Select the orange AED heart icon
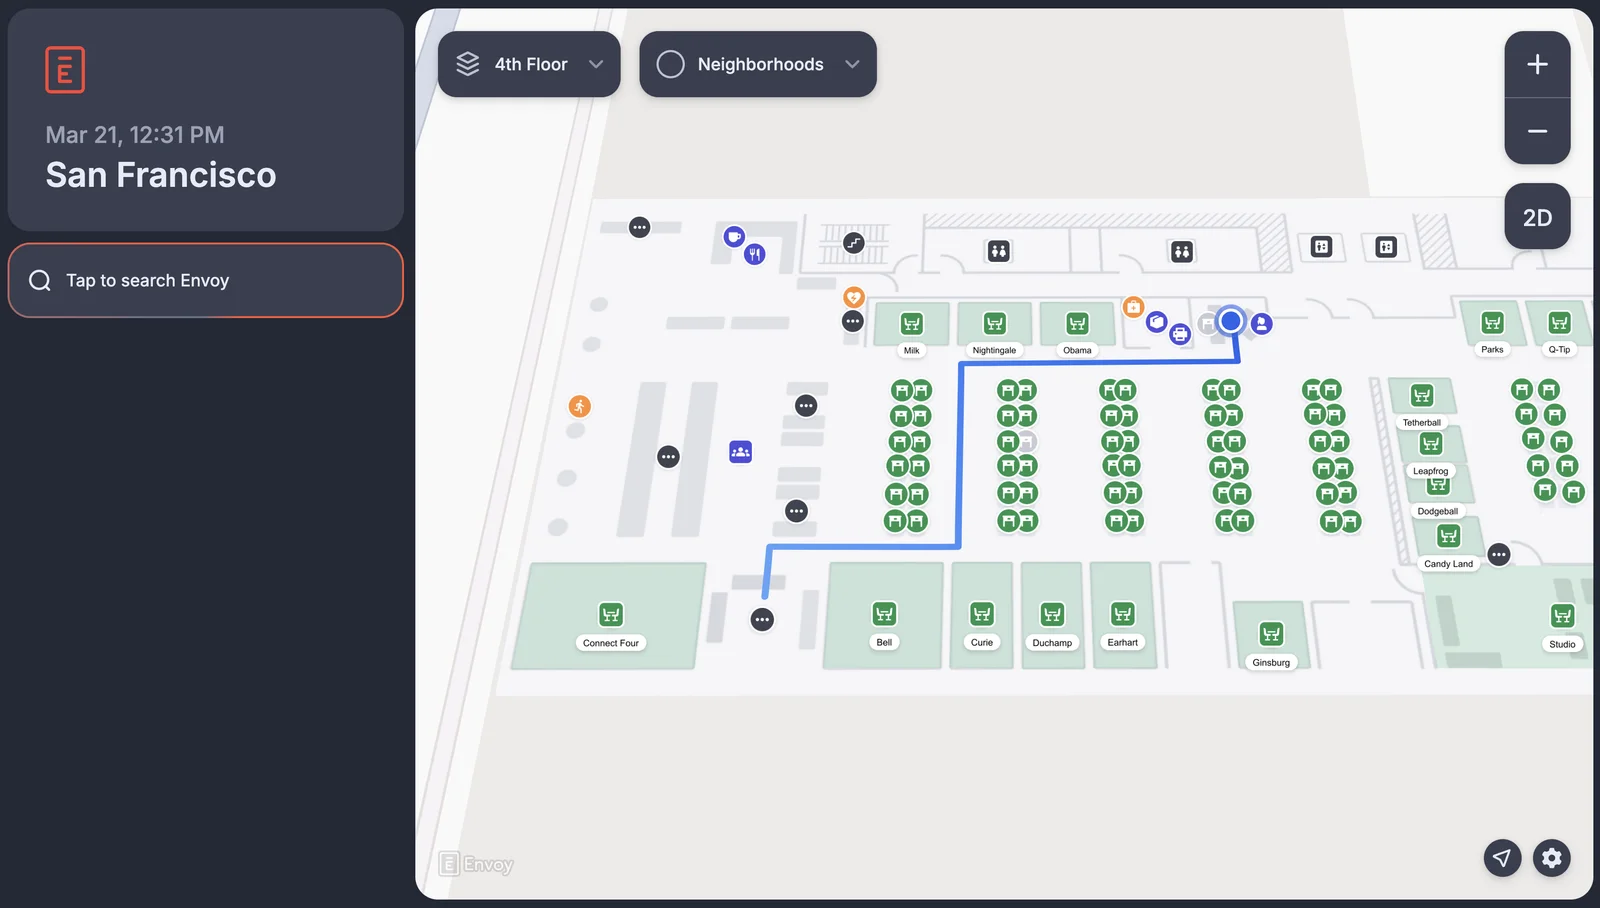Viewport: 1600px width, 908px height. click(x=854, y=297)
